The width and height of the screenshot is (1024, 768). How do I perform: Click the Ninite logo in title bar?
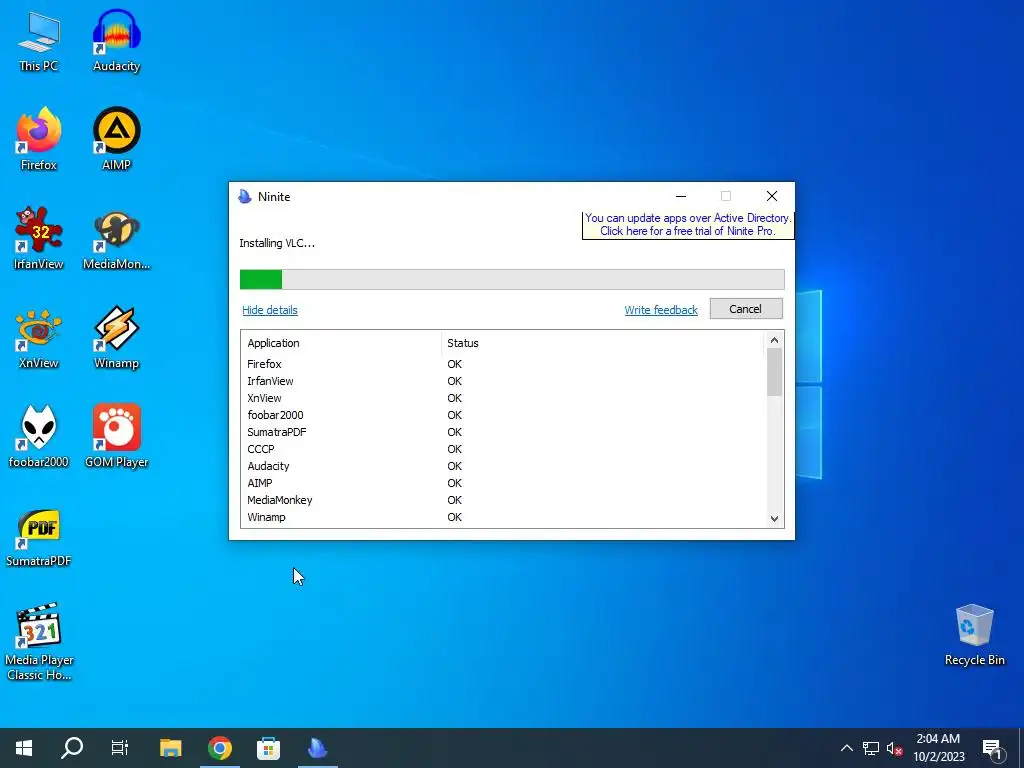(245, 197)
